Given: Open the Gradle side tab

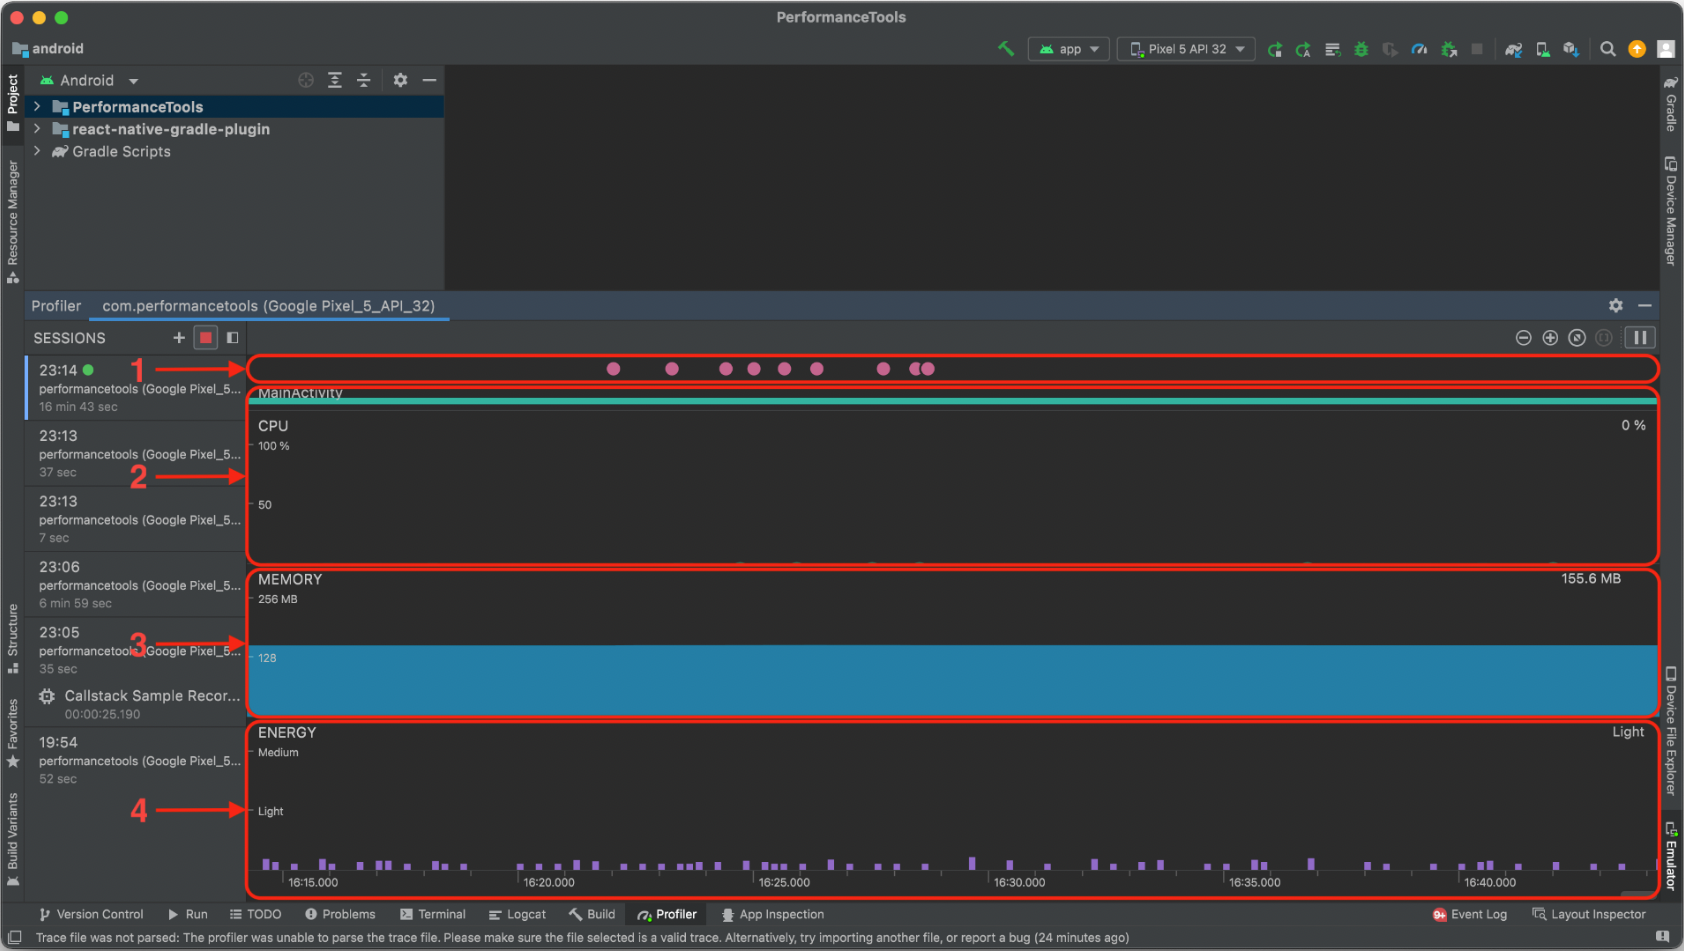Looking at the screenshot, I should pos(1671,104).
